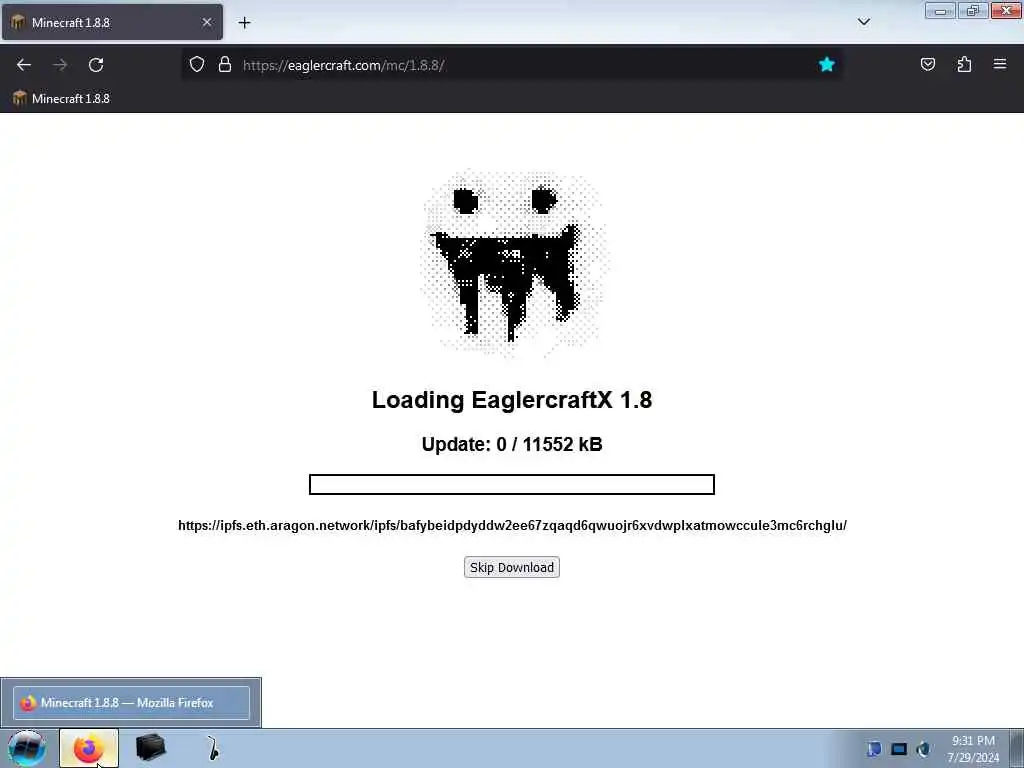Click the Show desktop strip

tap(1017, 748)
